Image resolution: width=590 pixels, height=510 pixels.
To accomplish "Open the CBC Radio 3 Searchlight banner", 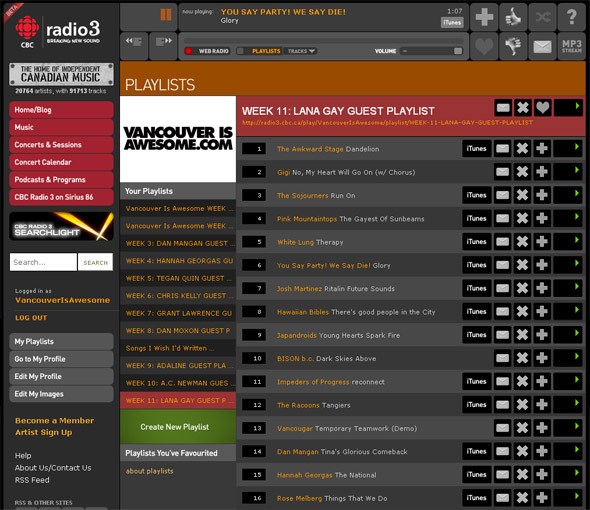I will click(61, 226).
